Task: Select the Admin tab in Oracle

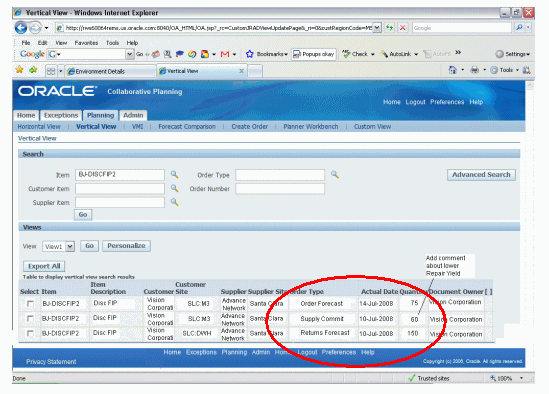Action: pos(133,115)
